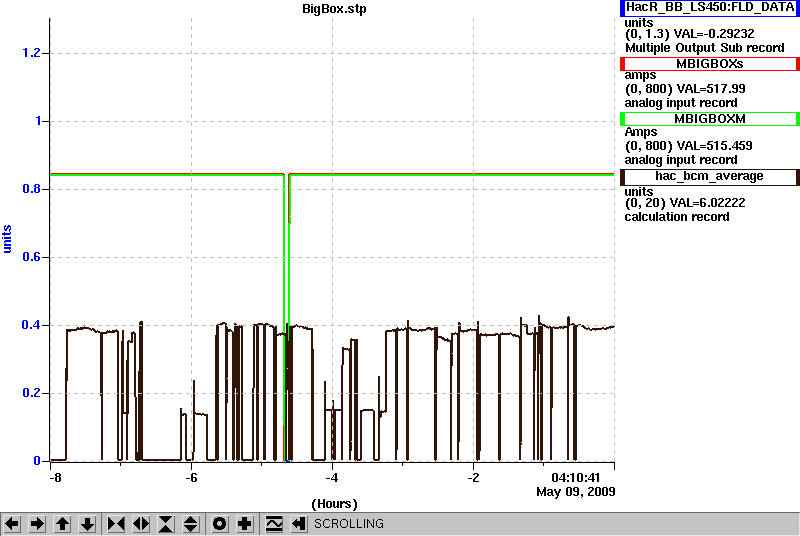800x536 pixels.
Task: Select the HacR_BB_LS450:FLD_DATA curve legend
Action: [x=710, y=8]
